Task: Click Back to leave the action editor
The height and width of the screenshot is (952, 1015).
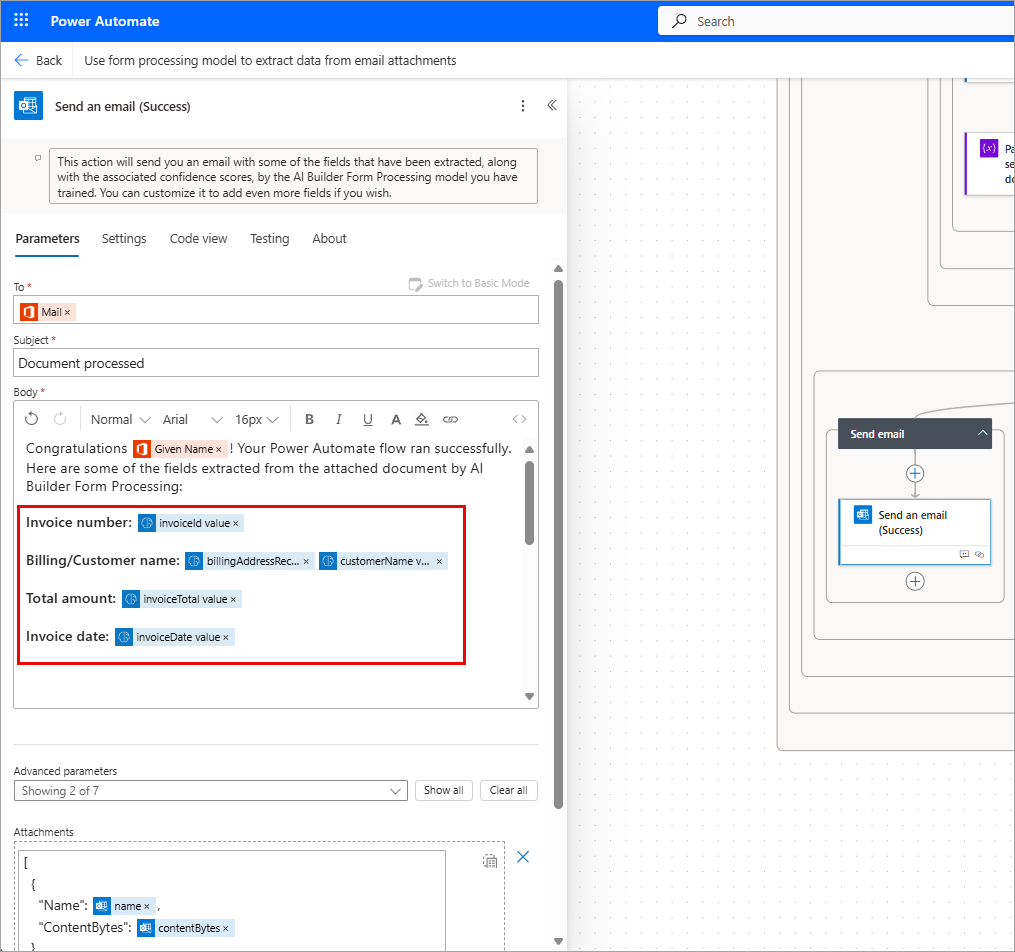Action: tap(38, 60)
